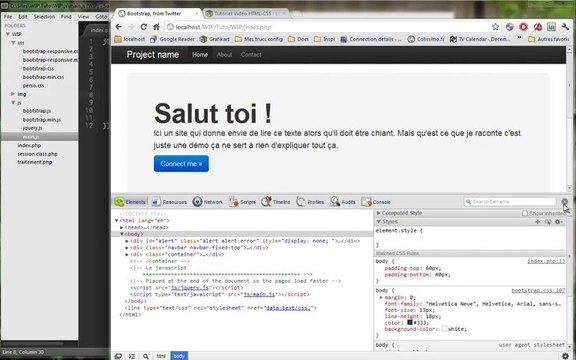
Task: Open the Styles pane gear menu
Action: point(559,222)
